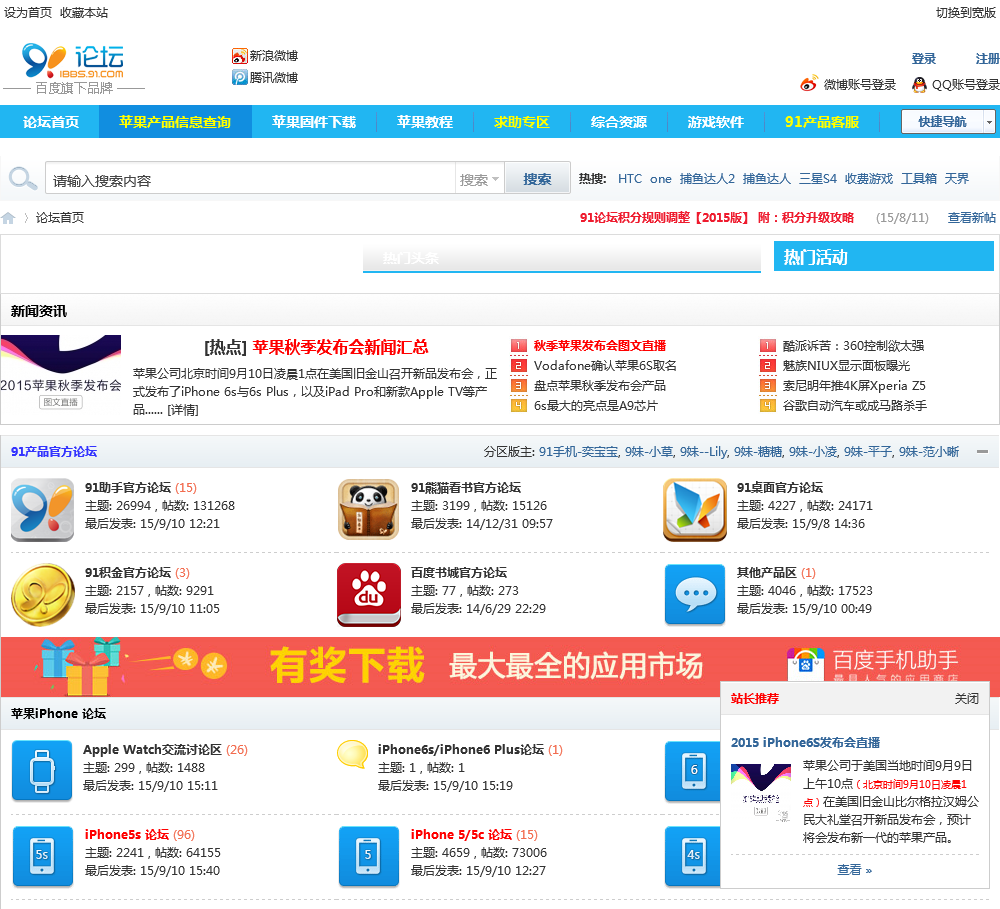This screenshot has width=1000, height=909.
Task: Expand the 快捷导航 dropdown arrow
Action: point(989,121)
